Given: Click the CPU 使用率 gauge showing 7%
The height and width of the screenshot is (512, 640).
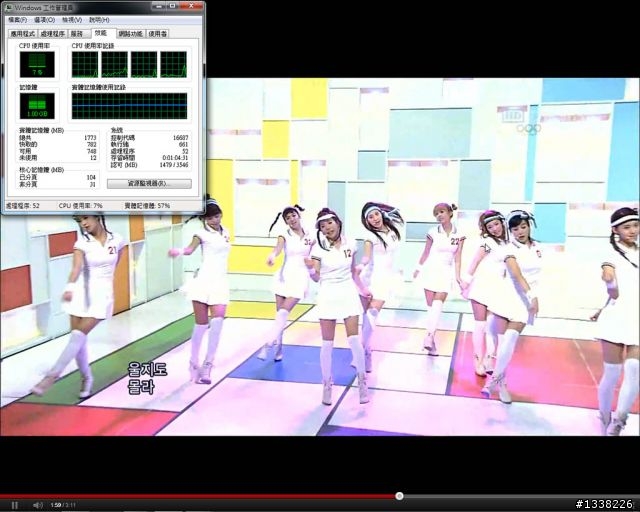Looking at the screenshot, I should coord(37,65).
